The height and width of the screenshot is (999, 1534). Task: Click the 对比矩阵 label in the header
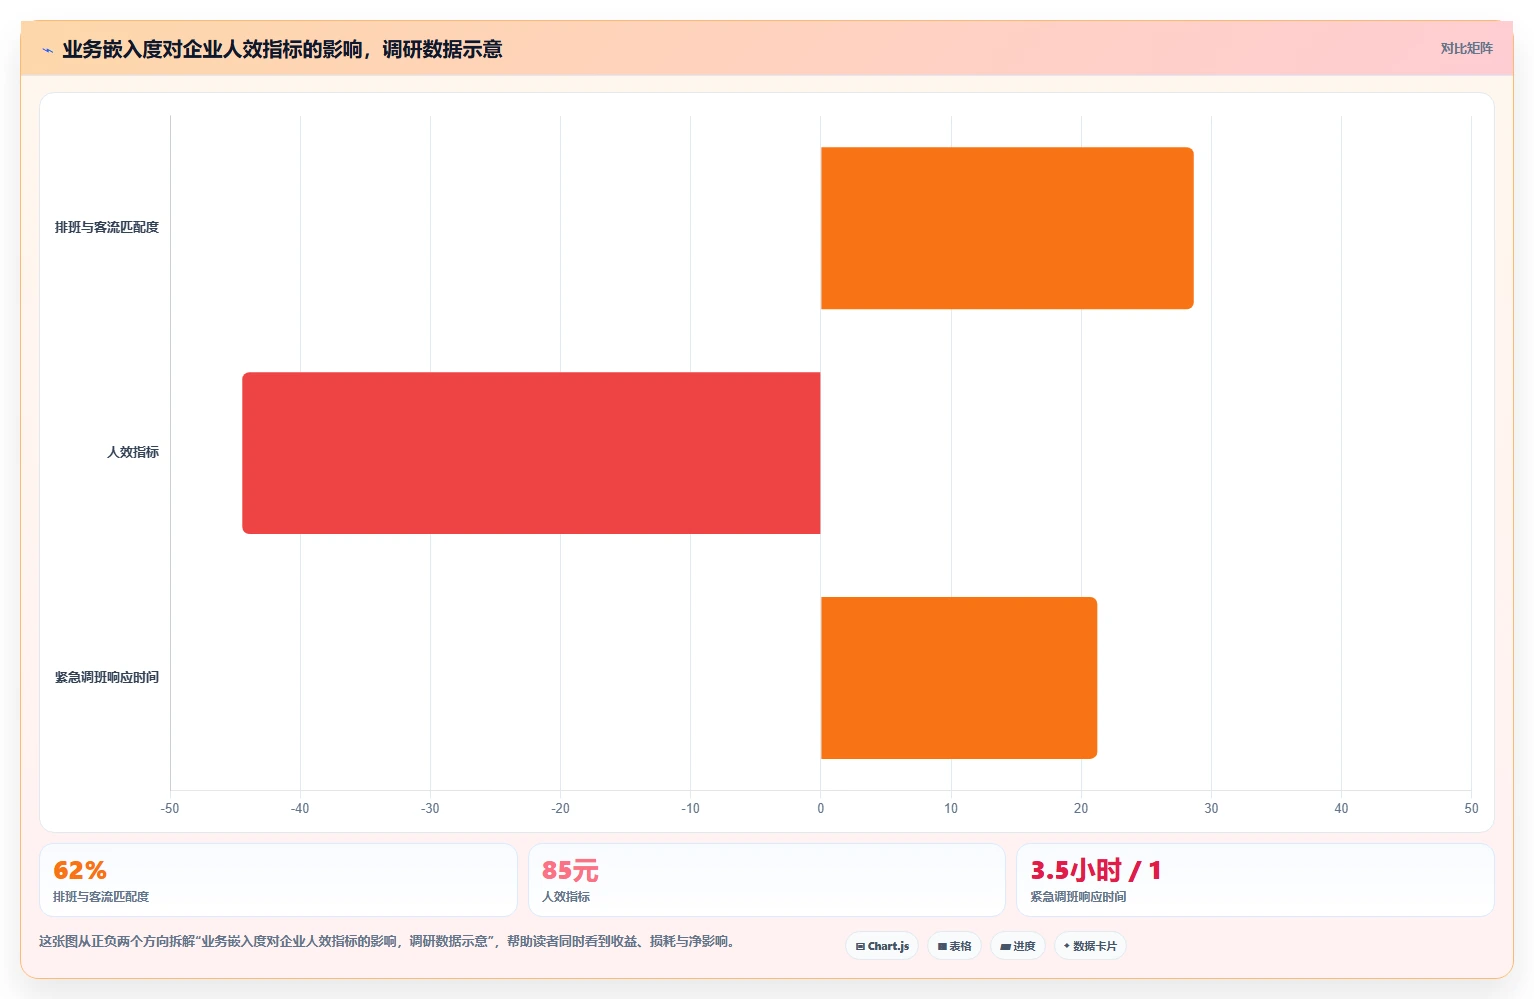[1466, 48]
